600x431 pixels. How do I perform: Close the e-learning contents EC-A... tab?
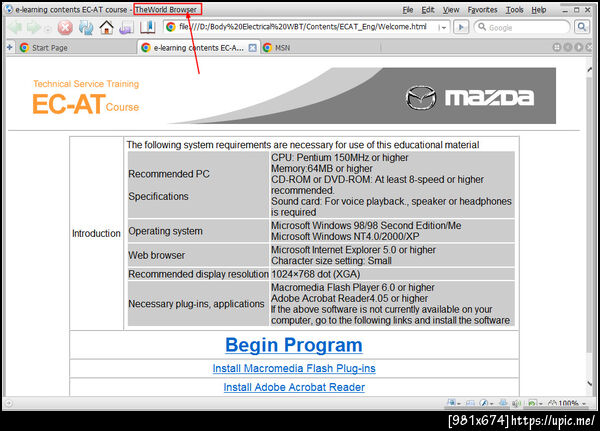point(253,48)
